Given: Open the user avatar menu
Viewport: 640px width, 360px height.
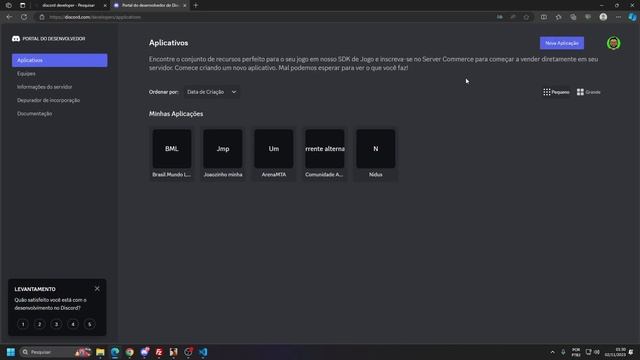Looking at the screenshot, I should tap(613, 43).
